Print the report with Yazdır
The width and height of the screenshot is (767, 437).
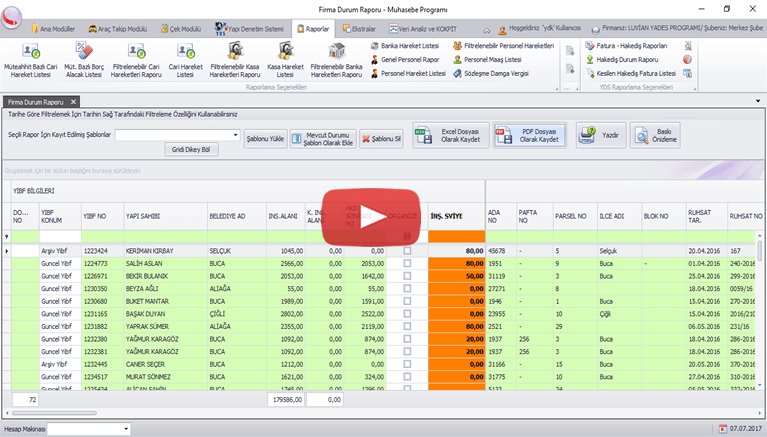coord(600,135)
